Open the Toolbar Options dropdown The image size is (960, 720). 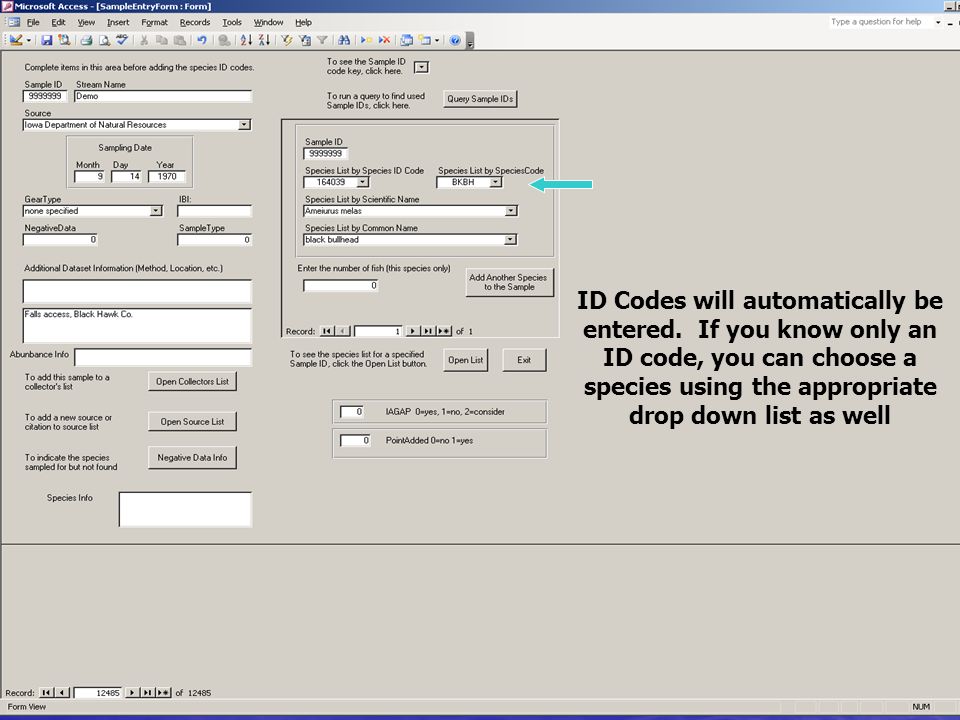pos(470,41)
